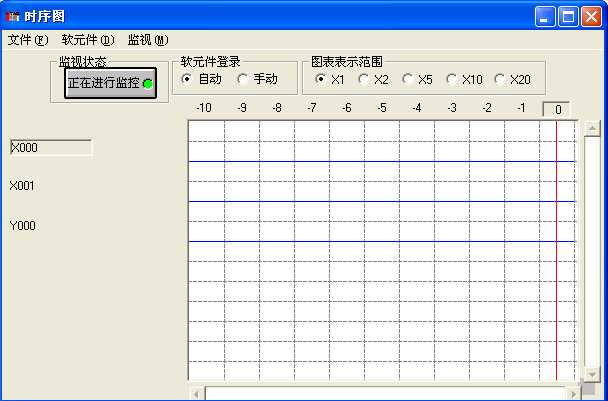Open the 文件(F) menu
The width and height of the screenshot is (608, 401).
(x=27, y=40)
